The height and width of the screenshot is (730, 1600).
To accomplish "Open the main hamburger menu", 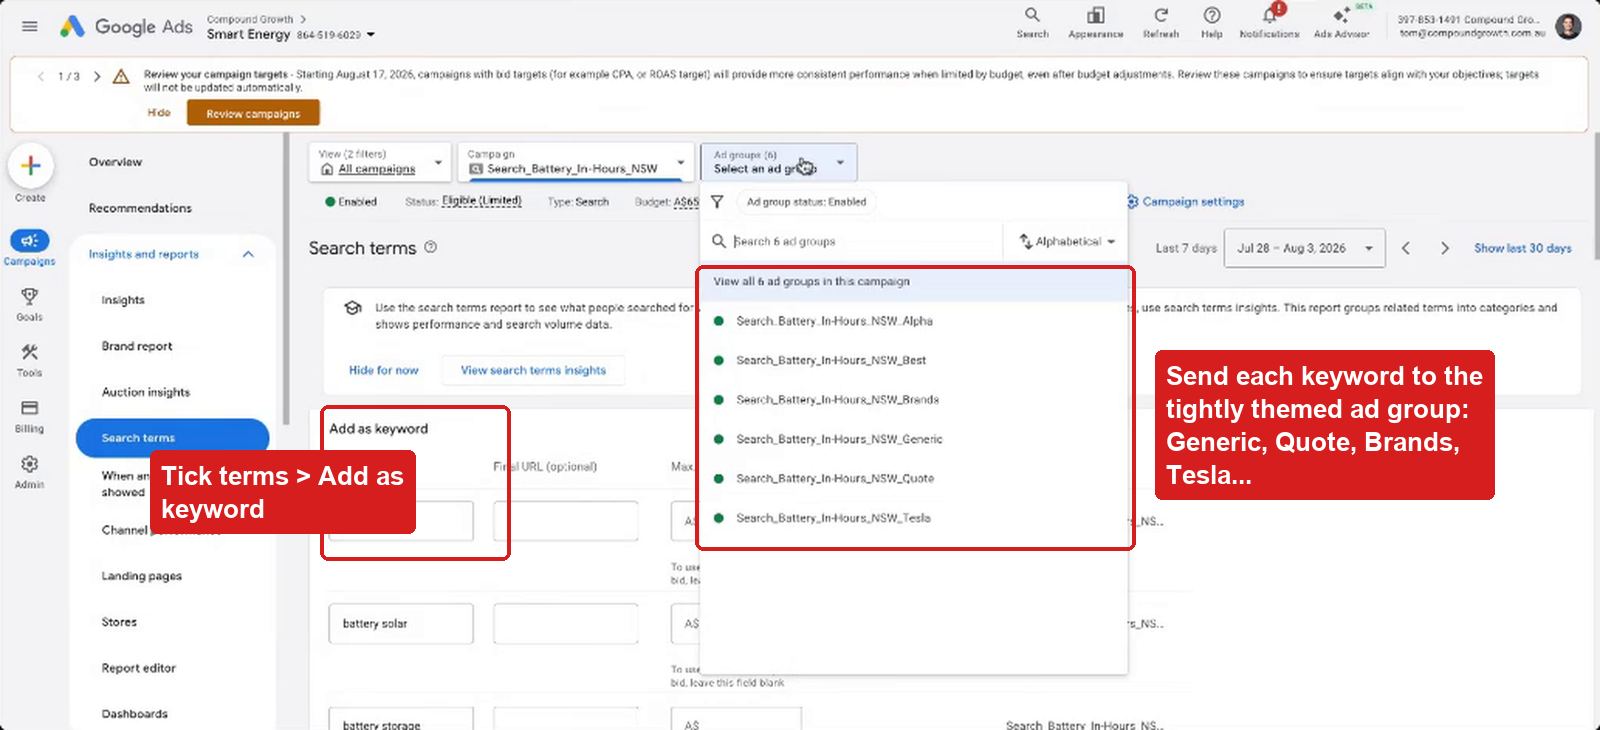I will point(30,26).
